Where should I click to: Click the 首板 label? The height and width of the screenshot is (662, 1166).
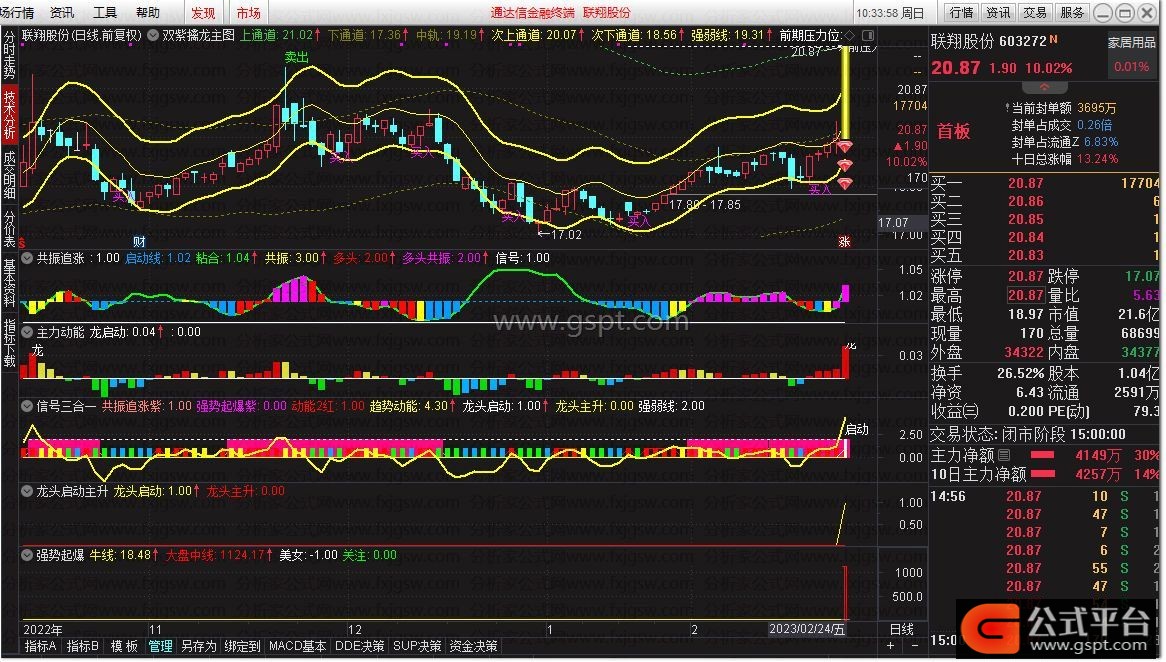click(x=953, y=132)
